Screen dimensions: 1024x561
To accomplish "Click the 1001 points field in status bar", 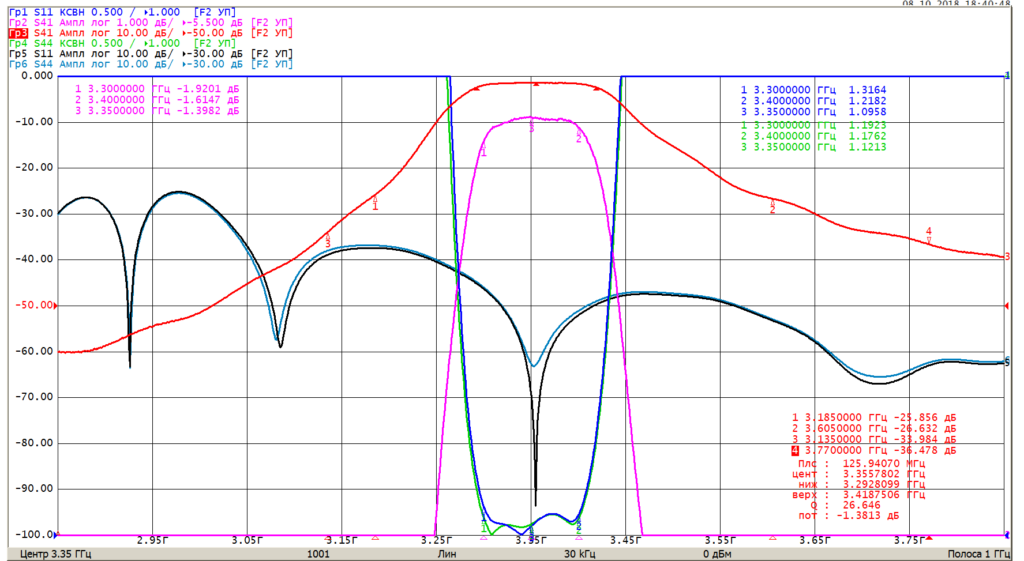I will (318, 554).
